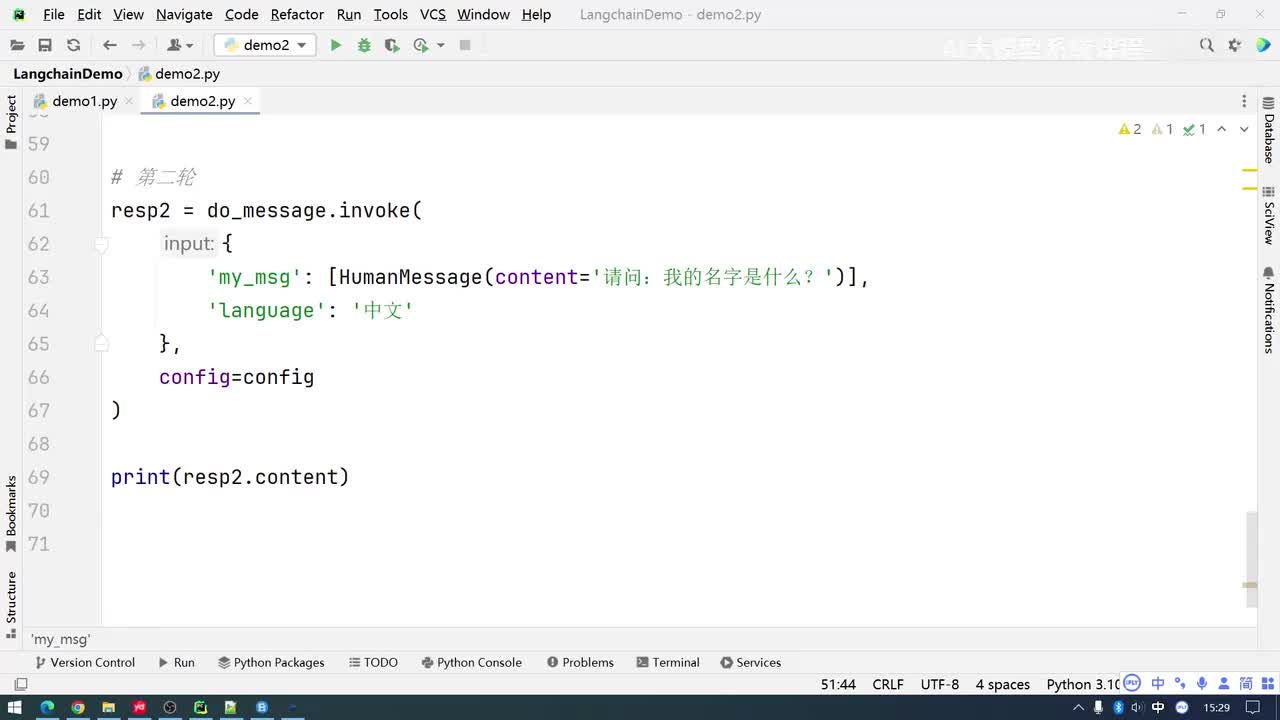Switch to PyCharm in the taskbar
The width and height of the screenshot is (1280, 720).
pyautogui.click(x=200, y=707)
